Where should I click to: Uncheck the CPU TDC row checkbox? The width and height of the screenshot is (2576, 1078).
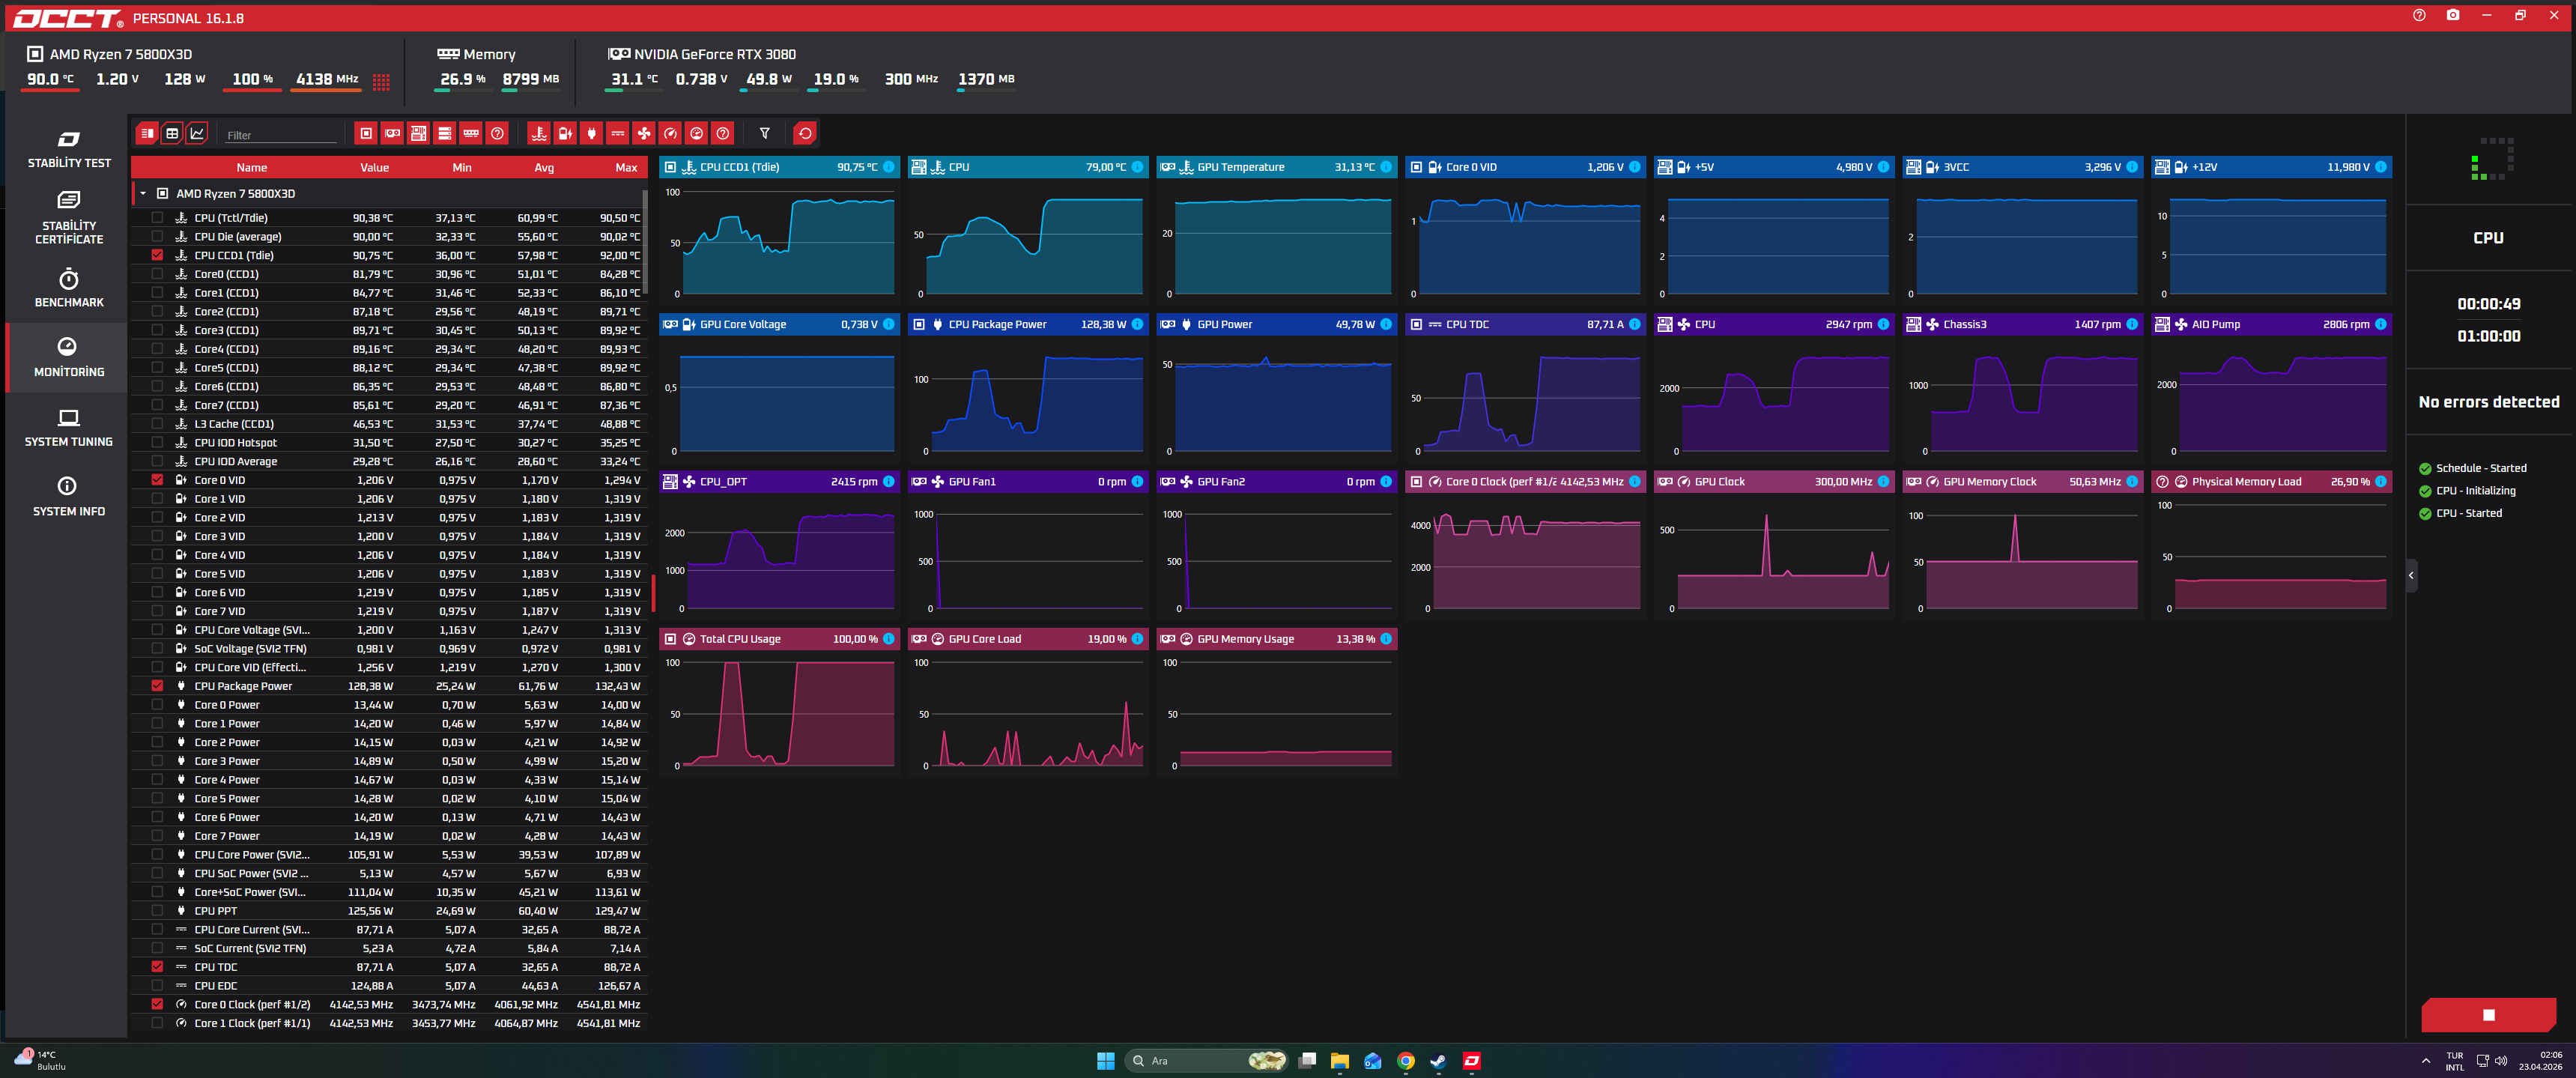coord(157,967)
